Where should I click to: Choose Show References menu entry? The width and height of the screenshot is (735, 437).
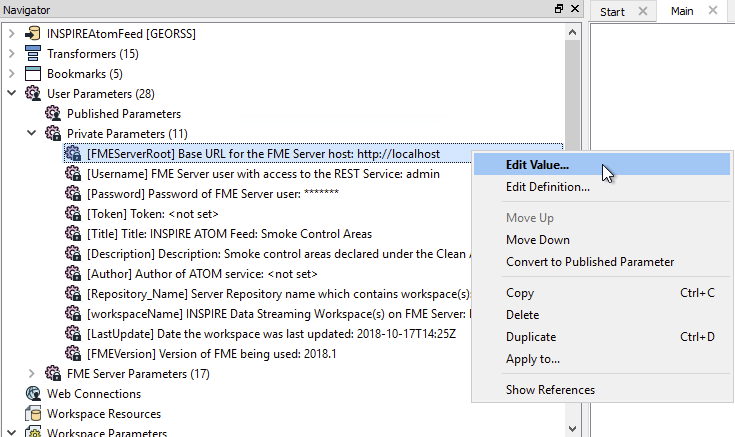pyautogui.click(x=550, y=390)
